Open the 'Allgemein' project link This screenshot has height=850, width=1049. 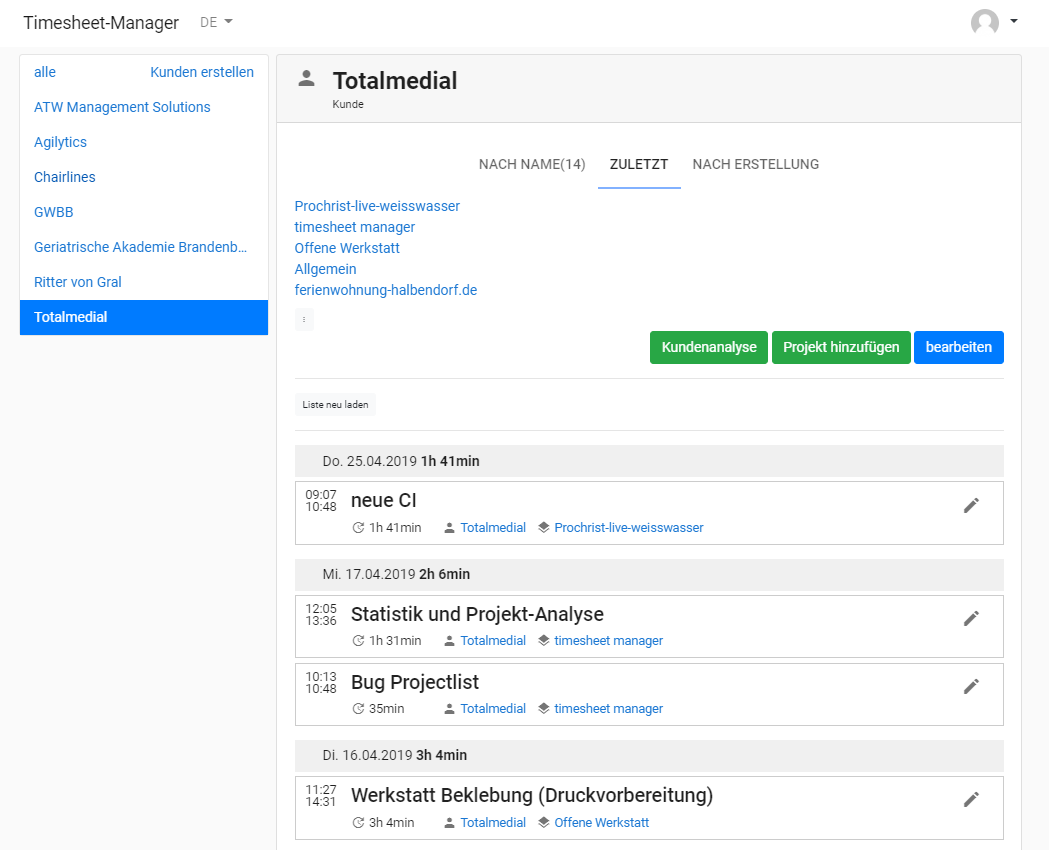325,270
